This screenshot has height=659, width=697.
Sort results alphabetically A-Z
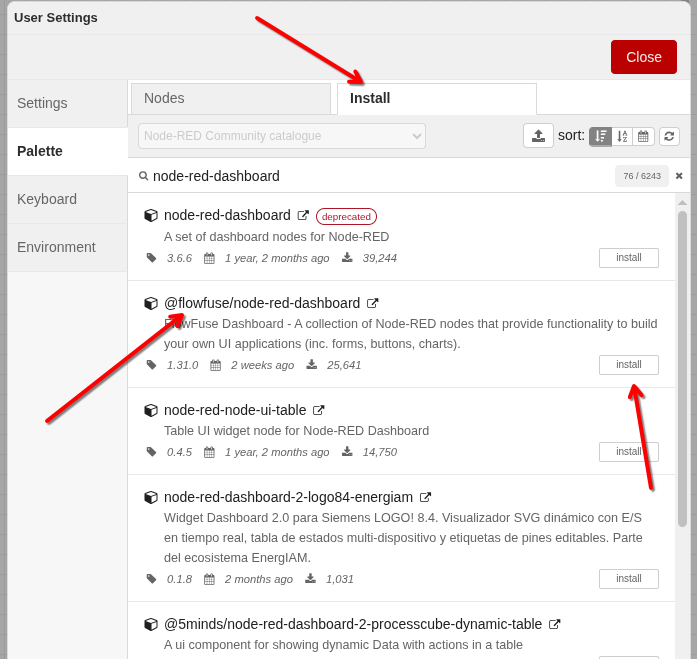pos(622,136)
